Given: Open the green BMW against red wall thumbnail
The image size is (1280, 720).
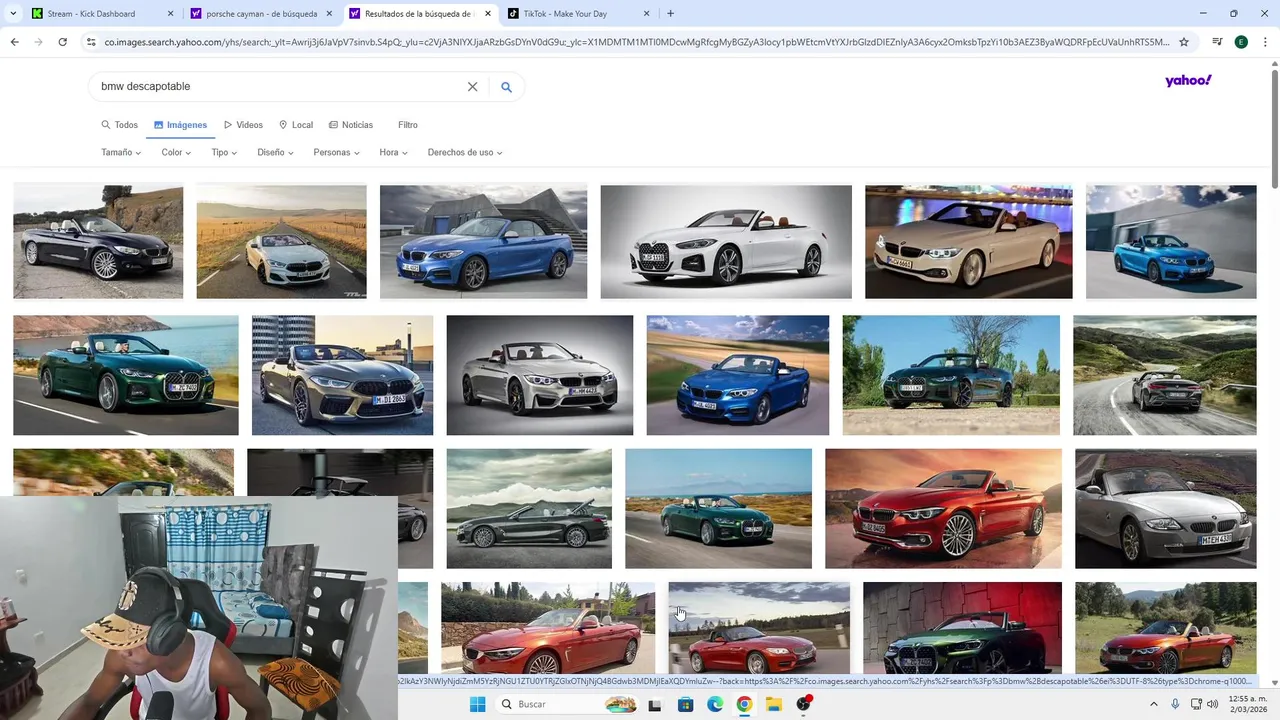Looking at the screenshot, I should click(962, 628).
